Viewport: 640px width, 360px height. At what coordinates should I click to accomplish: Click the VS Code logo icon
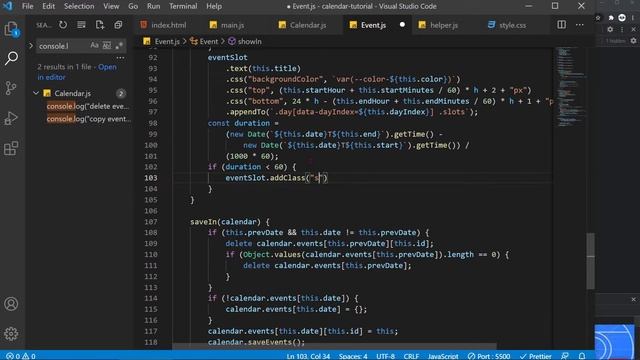tap(8, 6)
